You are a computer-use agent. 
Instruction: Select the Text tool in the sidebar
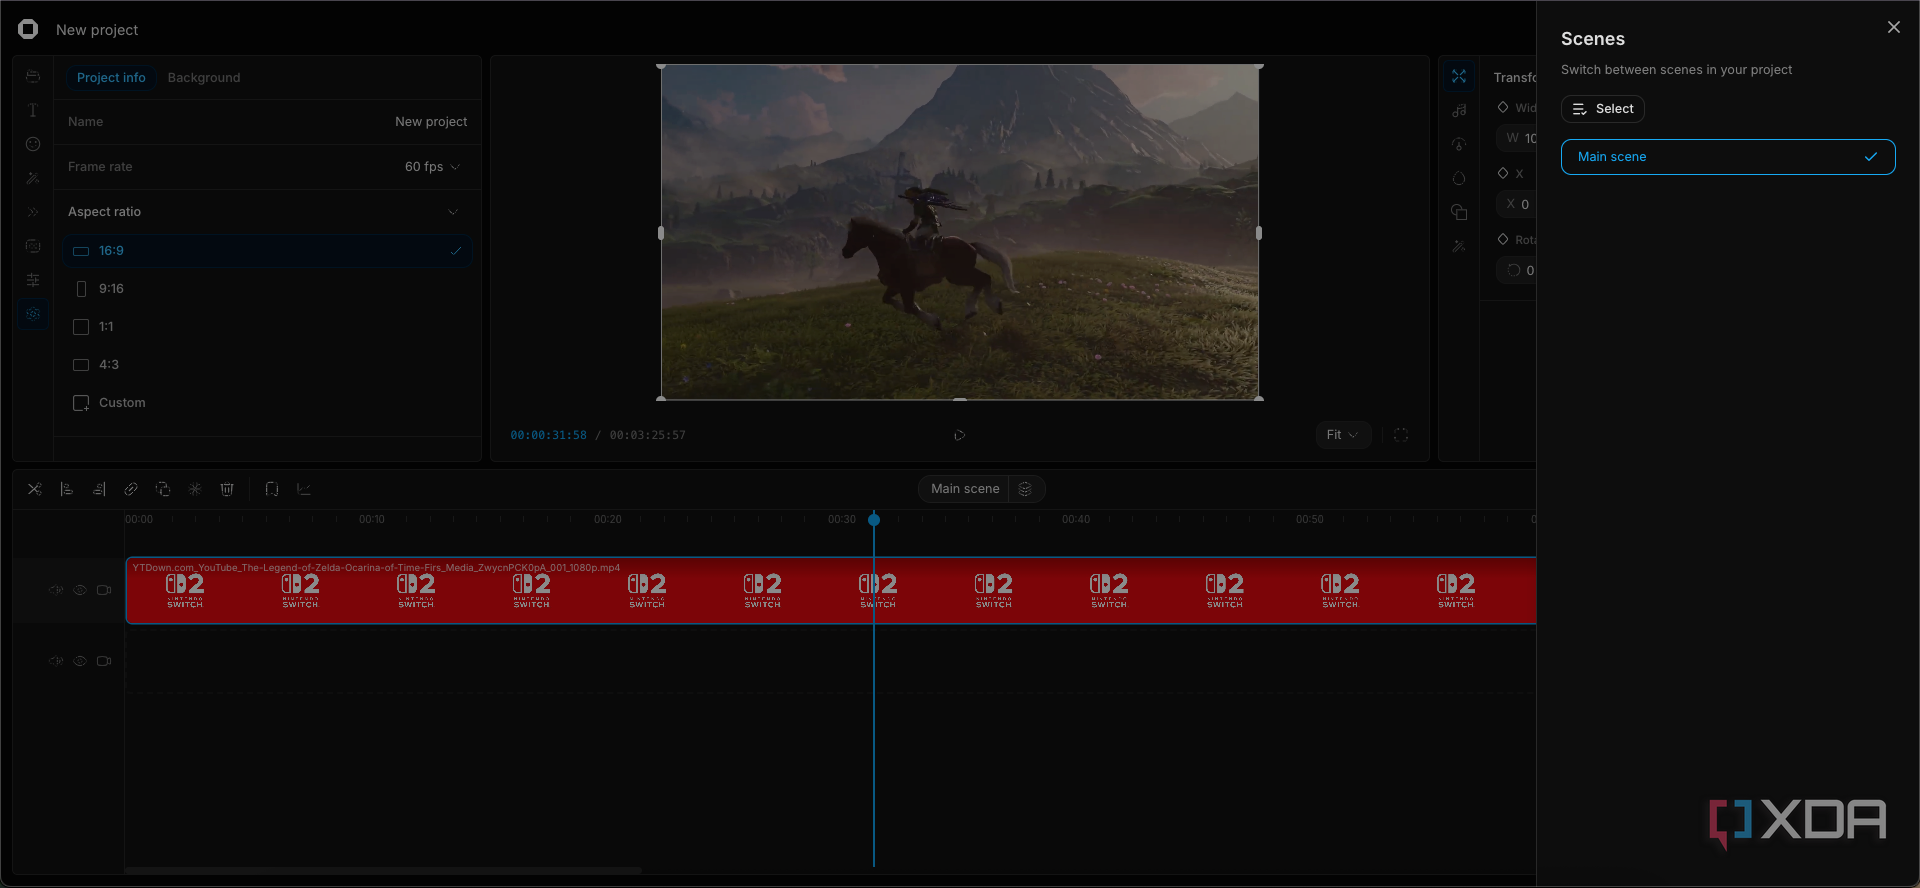tap(33, 110)
